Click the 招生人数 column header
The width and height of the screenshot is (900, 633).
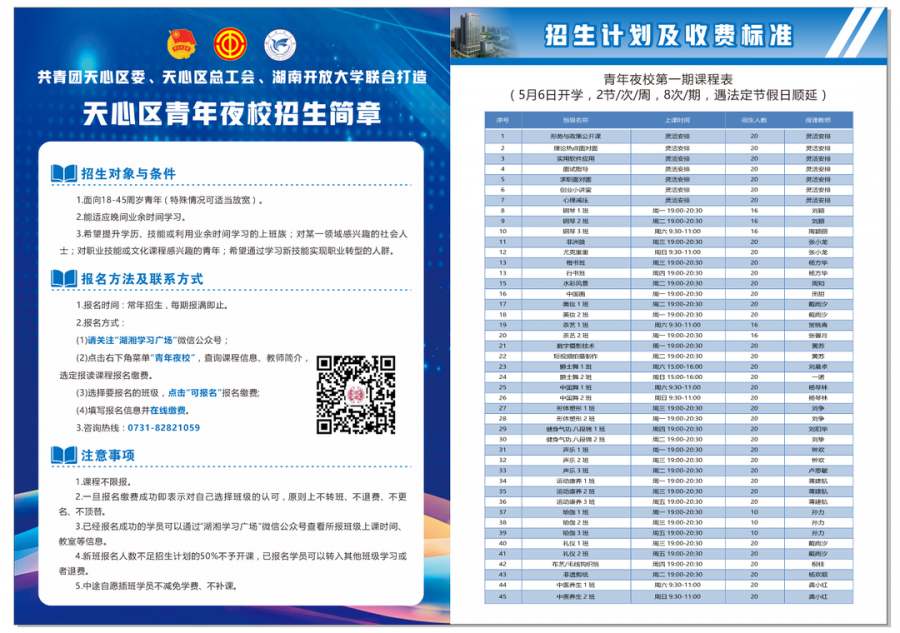click(754, 120)
